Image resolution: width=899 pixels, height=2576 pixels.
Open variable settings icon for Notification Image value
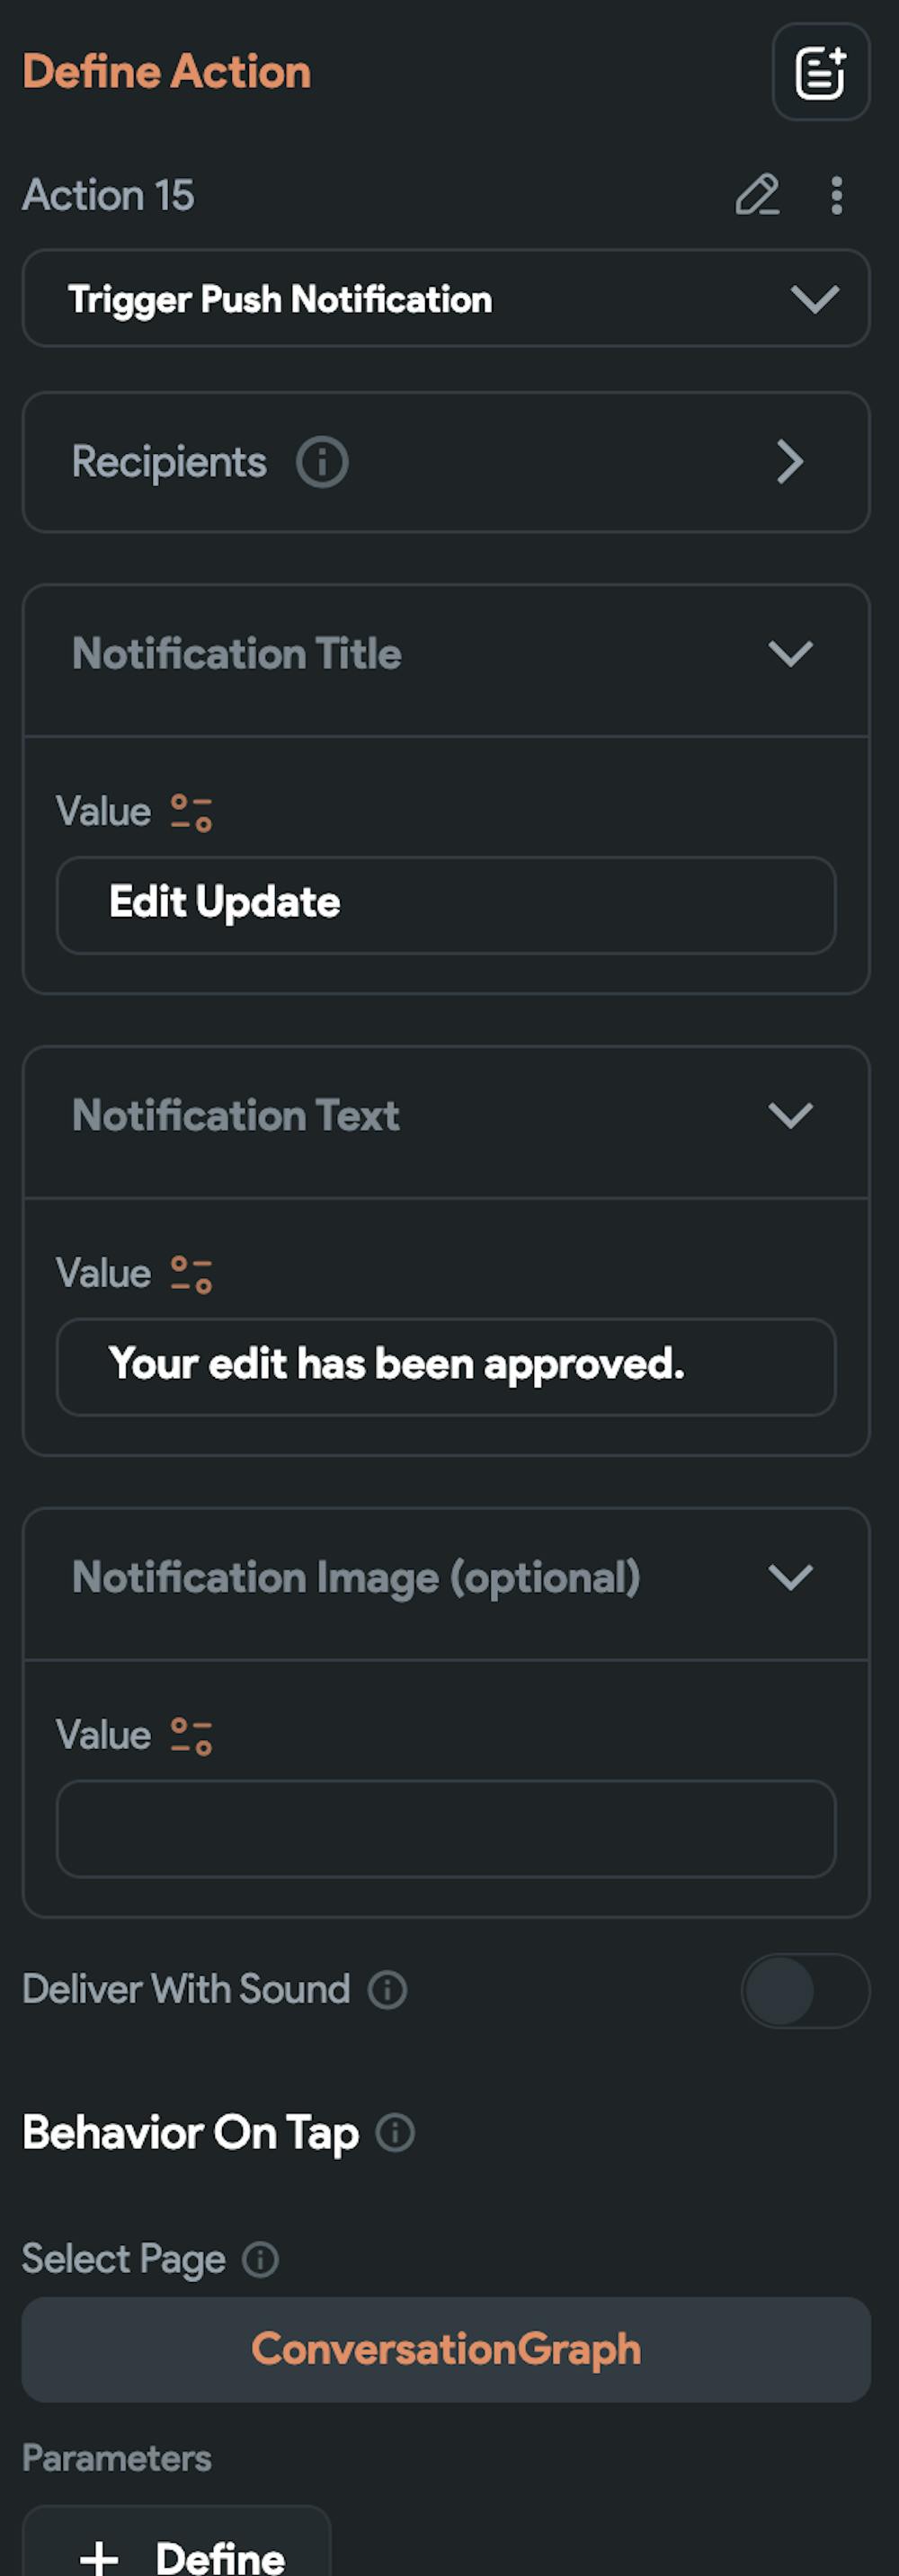(191, 1736)
